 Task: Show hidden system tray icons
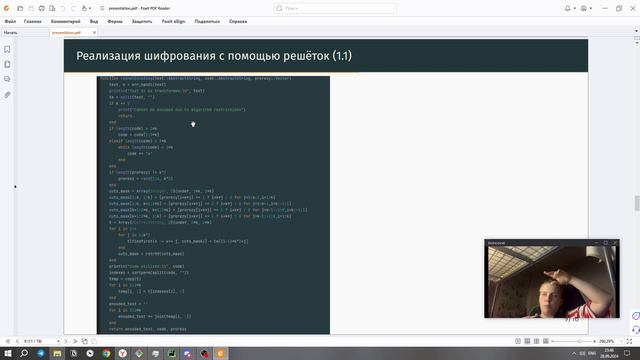click(573, 353)
